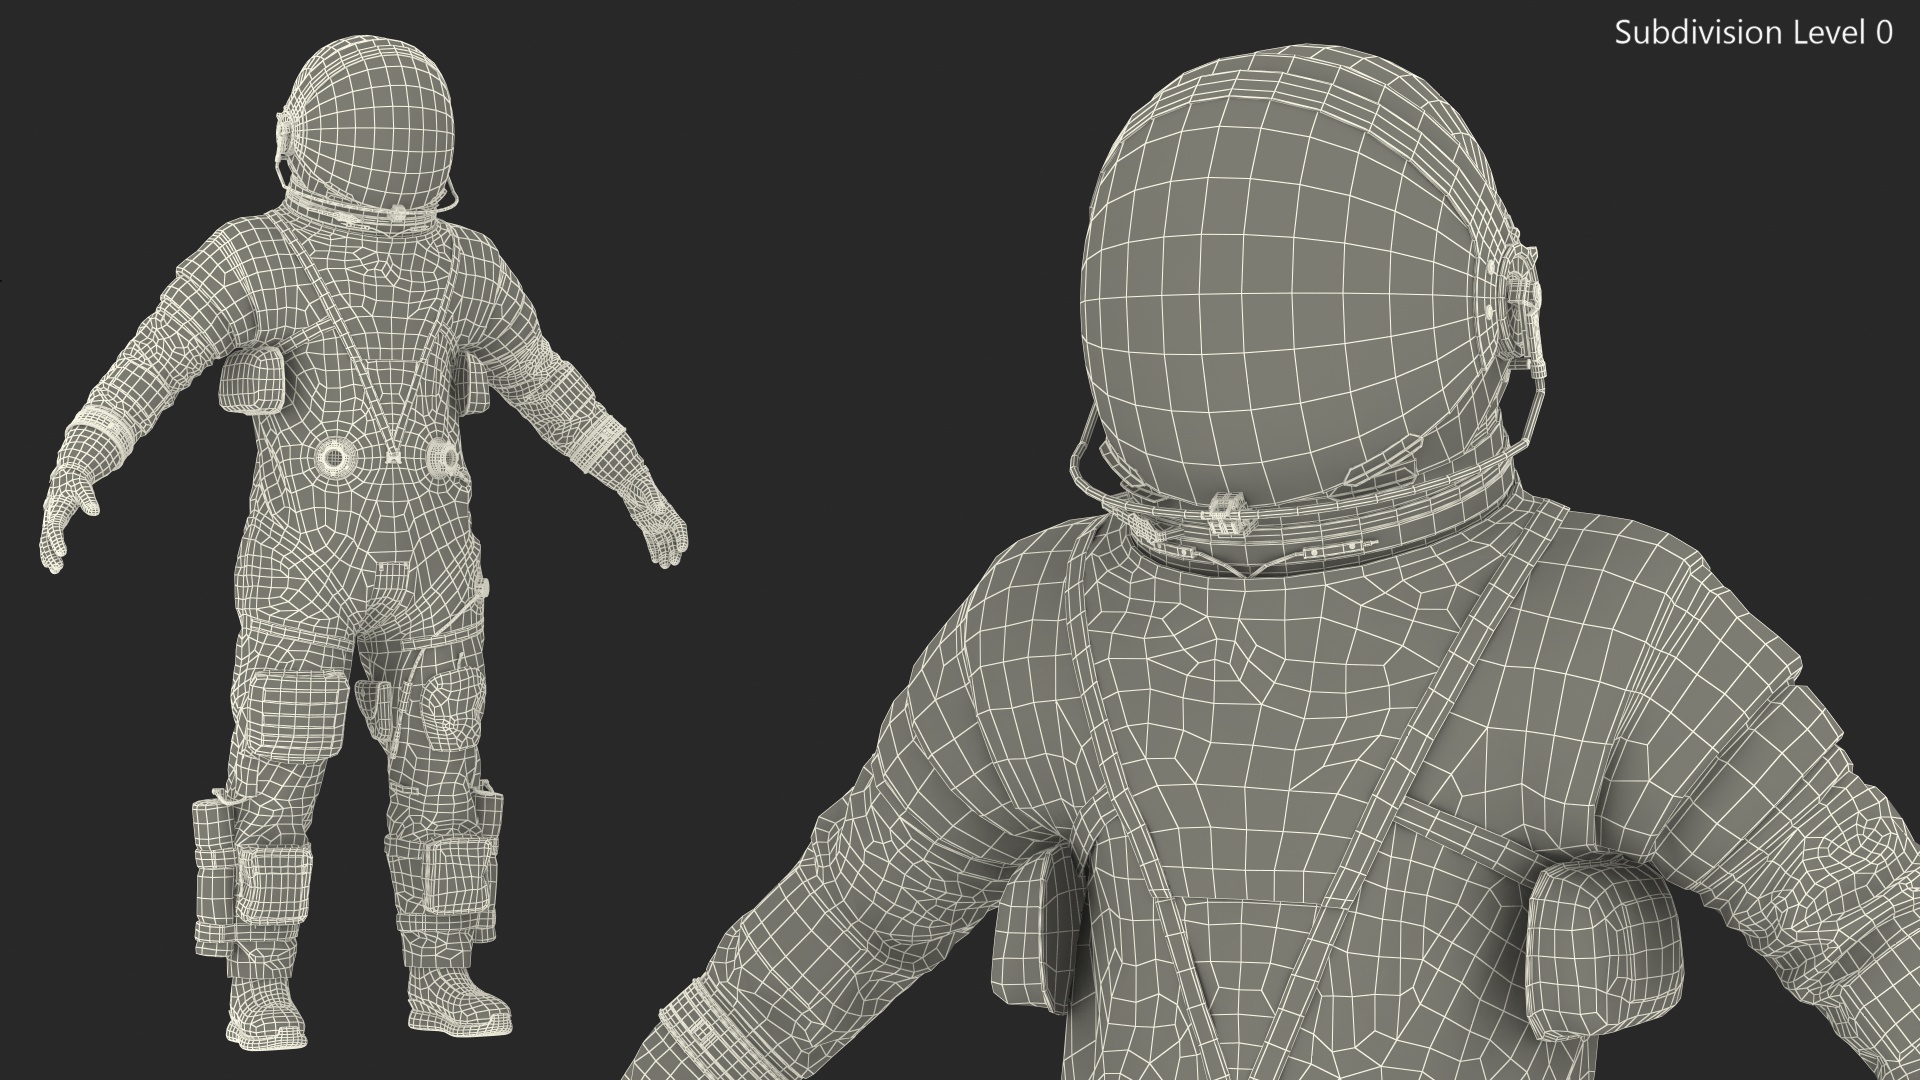The image size is (1920, 1080).
Task: Click center buckle between the chest connectors
Action: [x=393, y=457]
